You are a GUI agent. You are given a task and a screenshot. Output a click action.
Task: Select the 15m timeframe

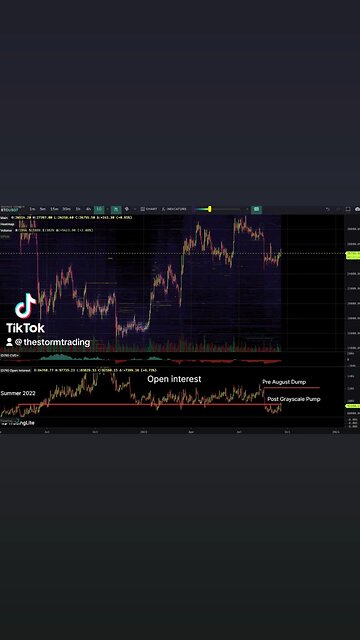click(x=54, y=209)
